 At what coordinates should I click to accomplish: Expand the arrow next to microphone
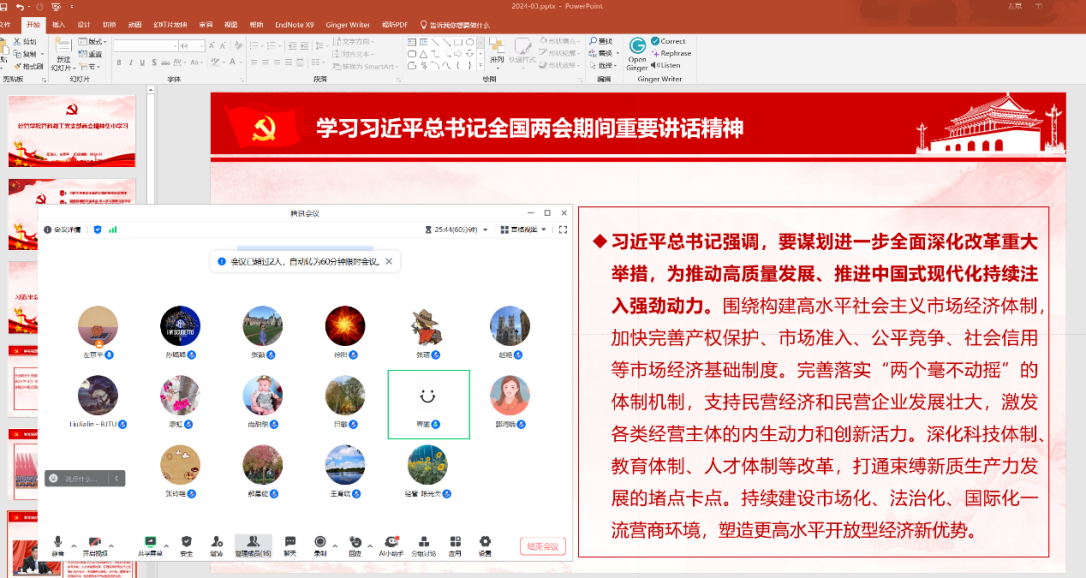73,545
